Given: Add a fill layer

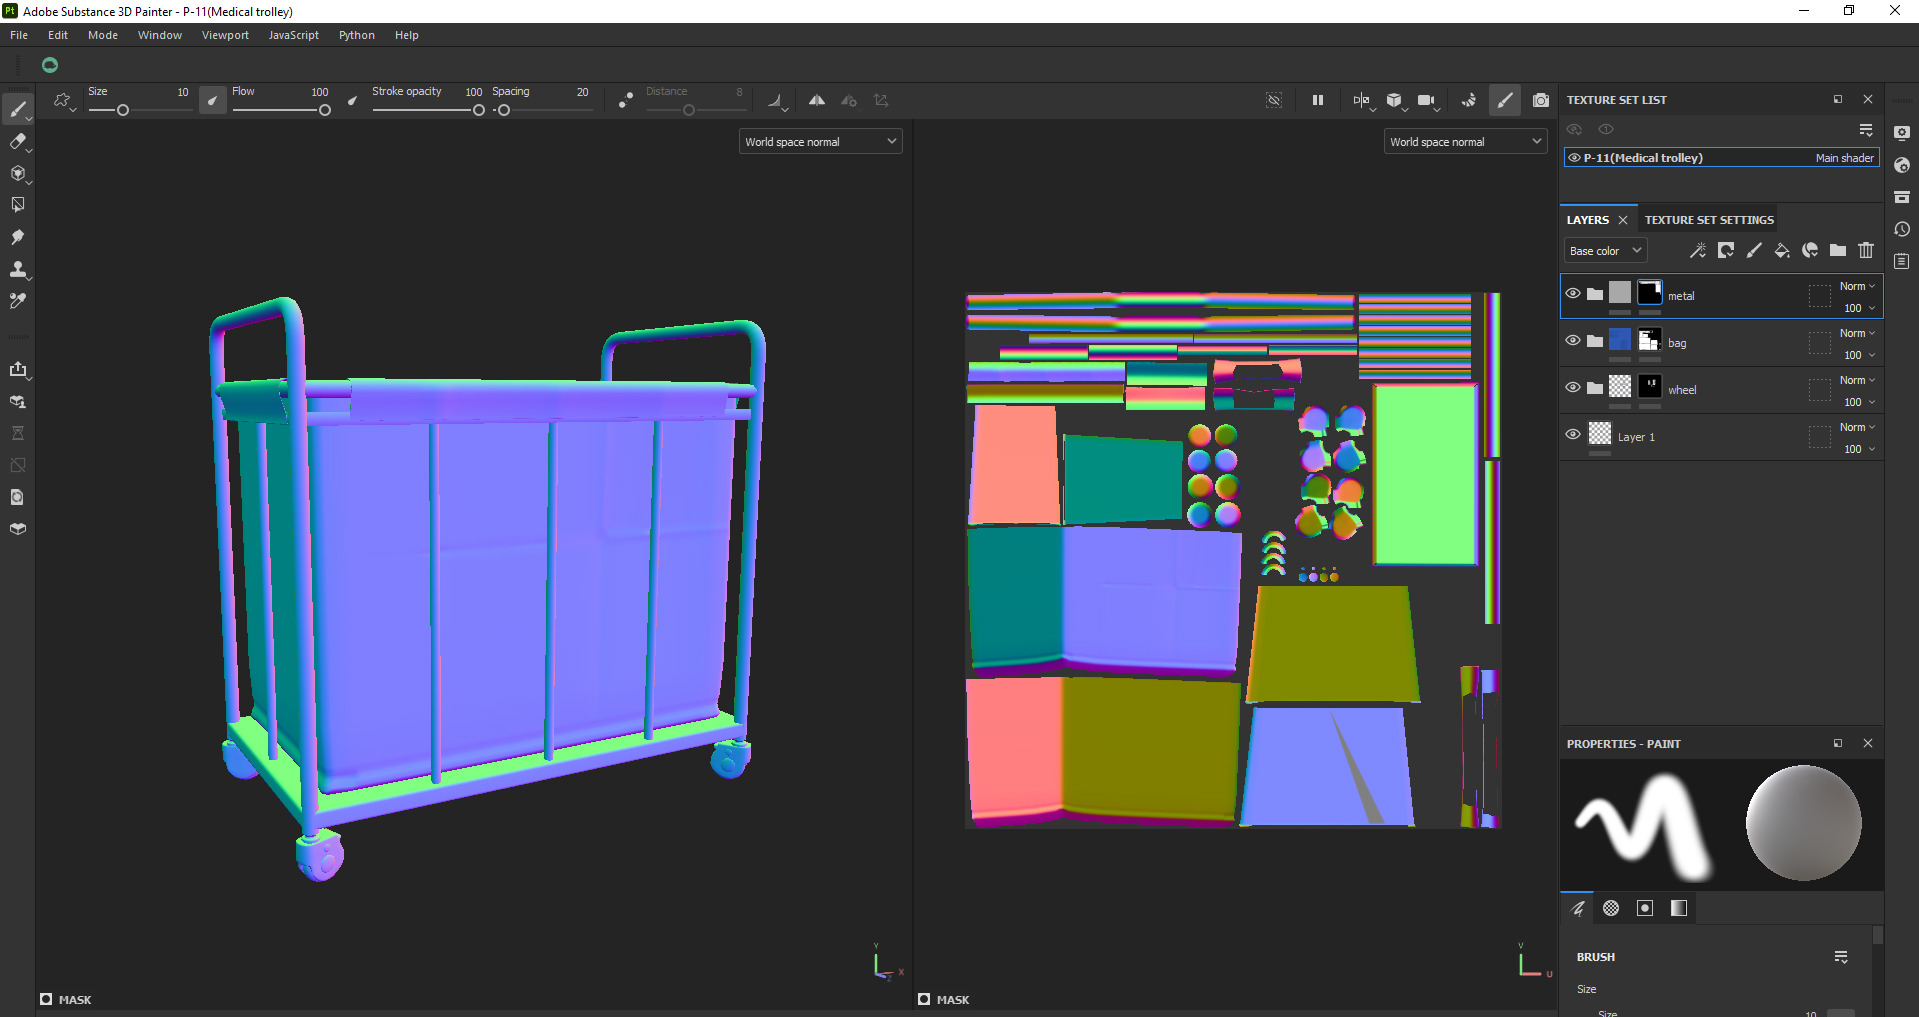Looking at the screenshot, I should click(1782, 250).
